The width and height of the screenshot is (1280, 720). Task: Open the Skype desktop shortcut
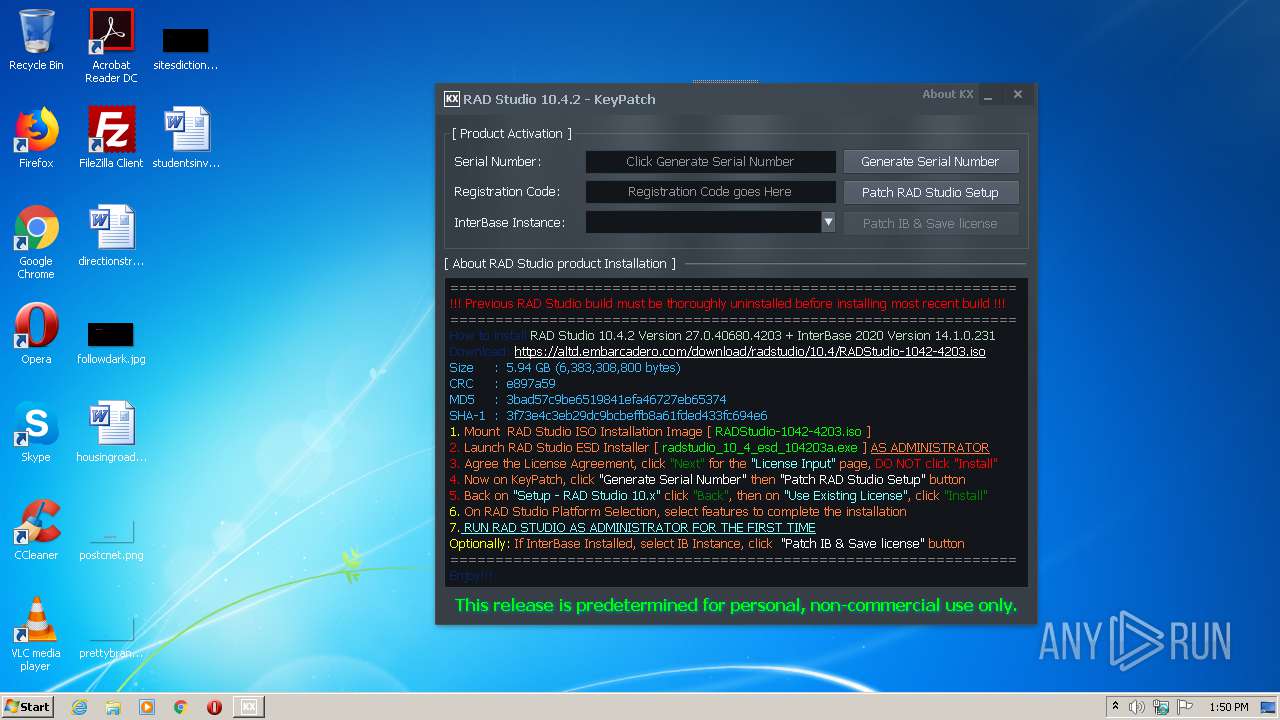tap(36, 432)
